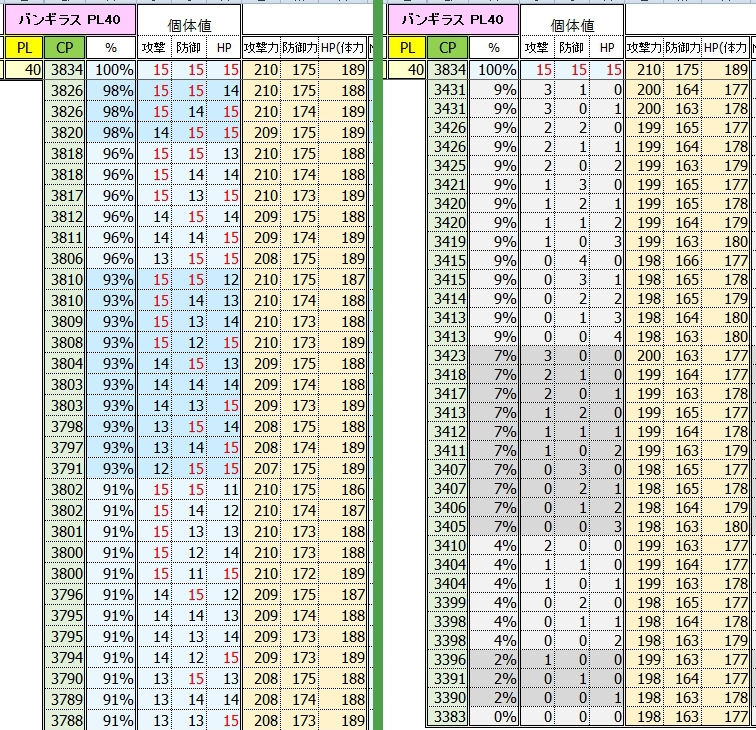Click the CP cell 3797
756x730 pixels.
tap(65, 447)
